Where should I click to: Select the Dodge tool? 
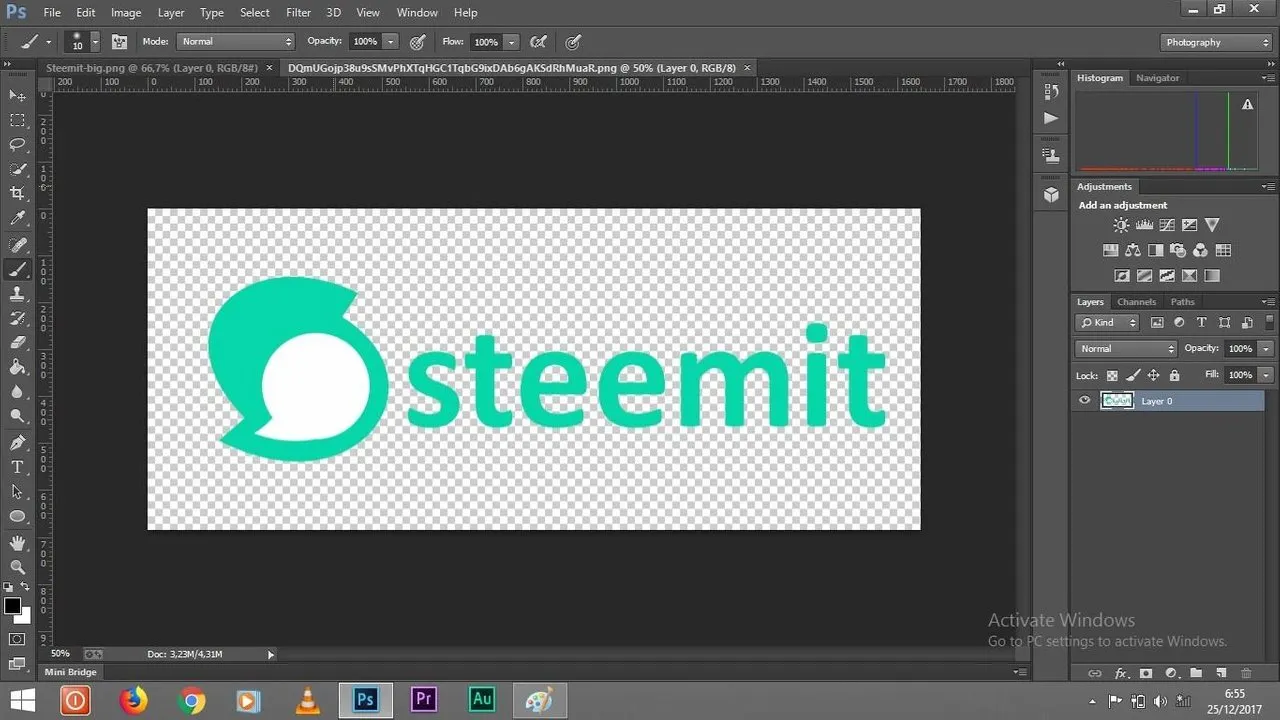pos(17,416)
